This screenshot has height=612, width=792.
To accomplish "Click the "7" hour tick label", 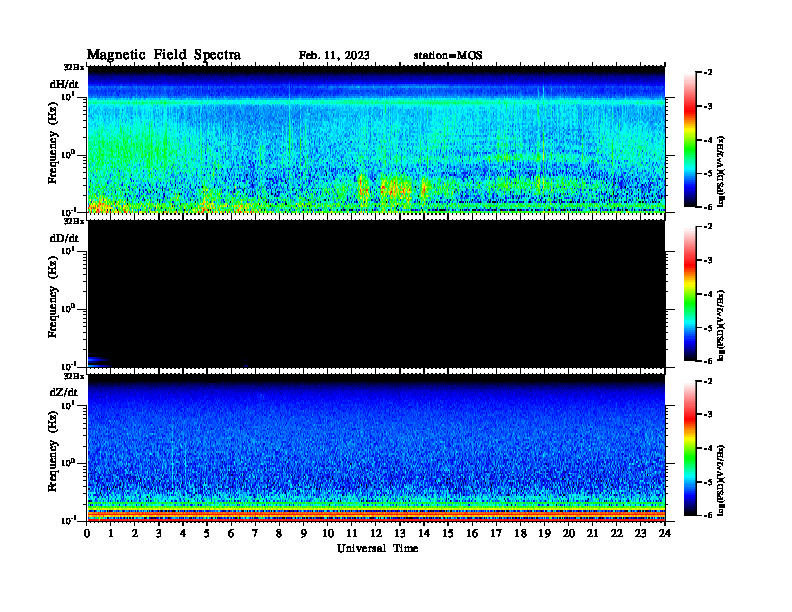I will pyautogui.click(x=255, y=533).
